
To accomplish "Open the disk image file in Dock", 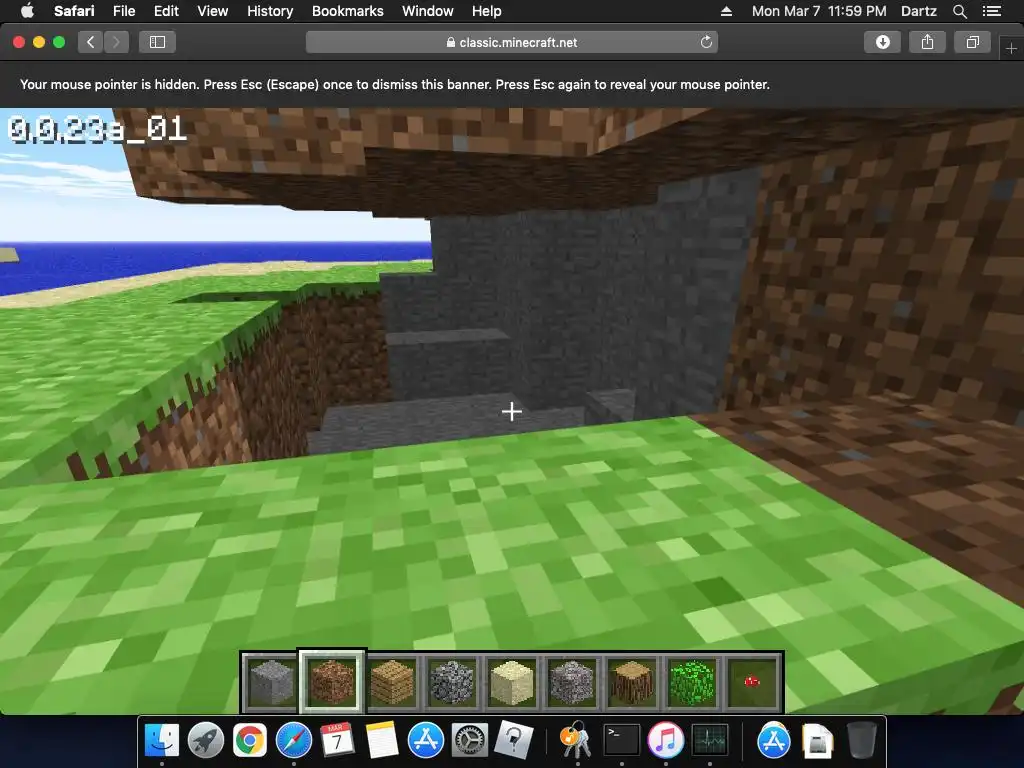I will [818, 742].
